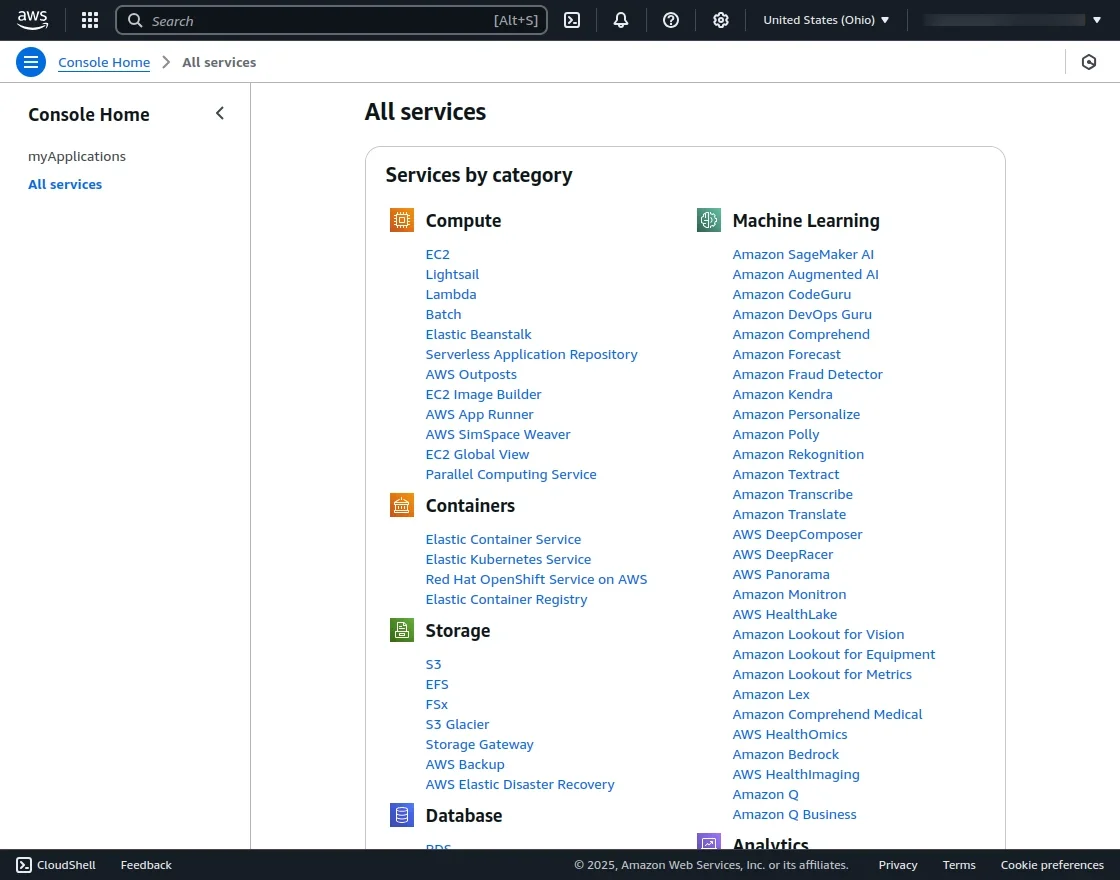
Task: Open the help question mark icon
Action: tap(671, 20)
